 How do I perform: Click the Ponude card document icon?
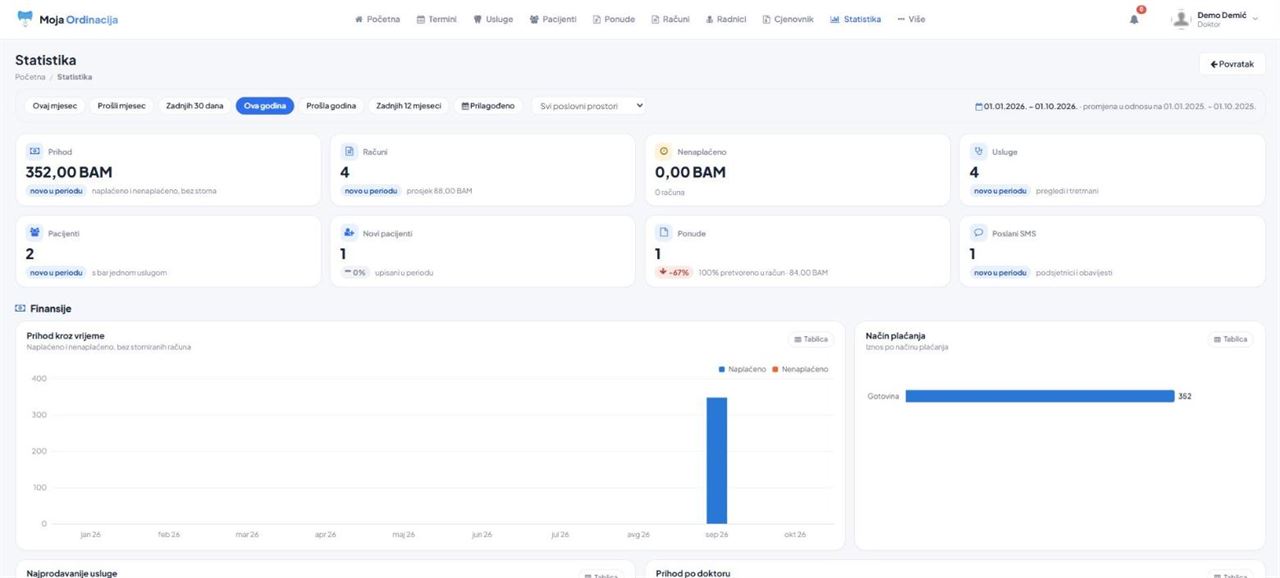pos(663,233)
